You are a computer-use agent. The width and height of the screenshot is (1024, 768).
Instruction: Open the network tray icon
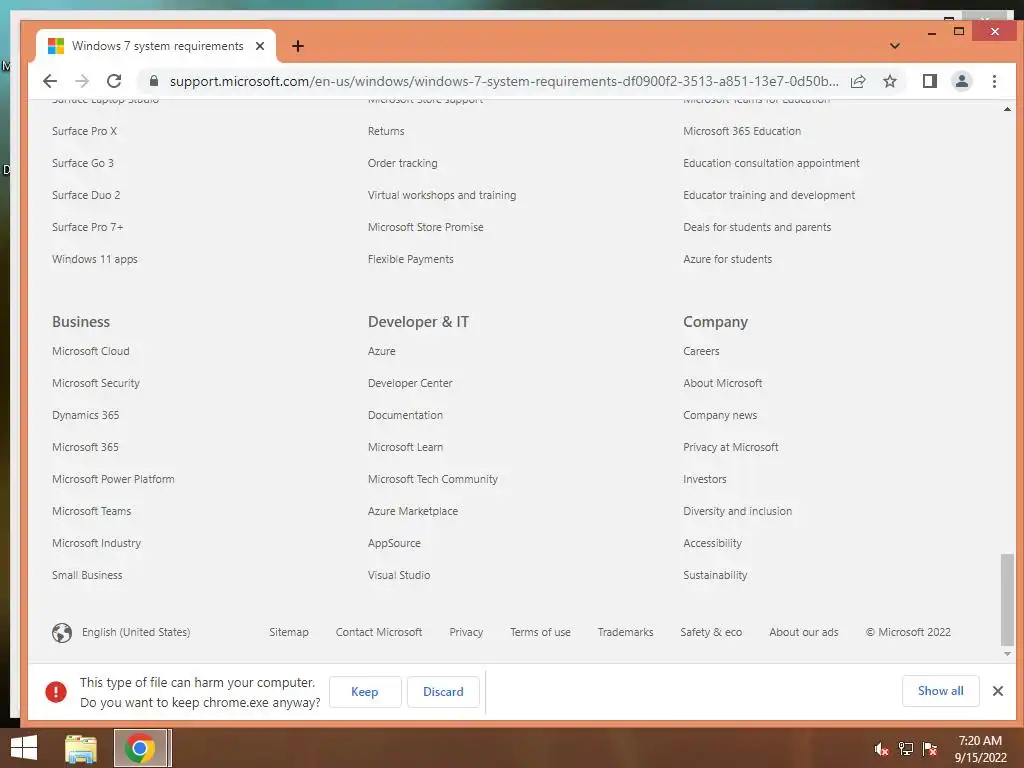906,749
